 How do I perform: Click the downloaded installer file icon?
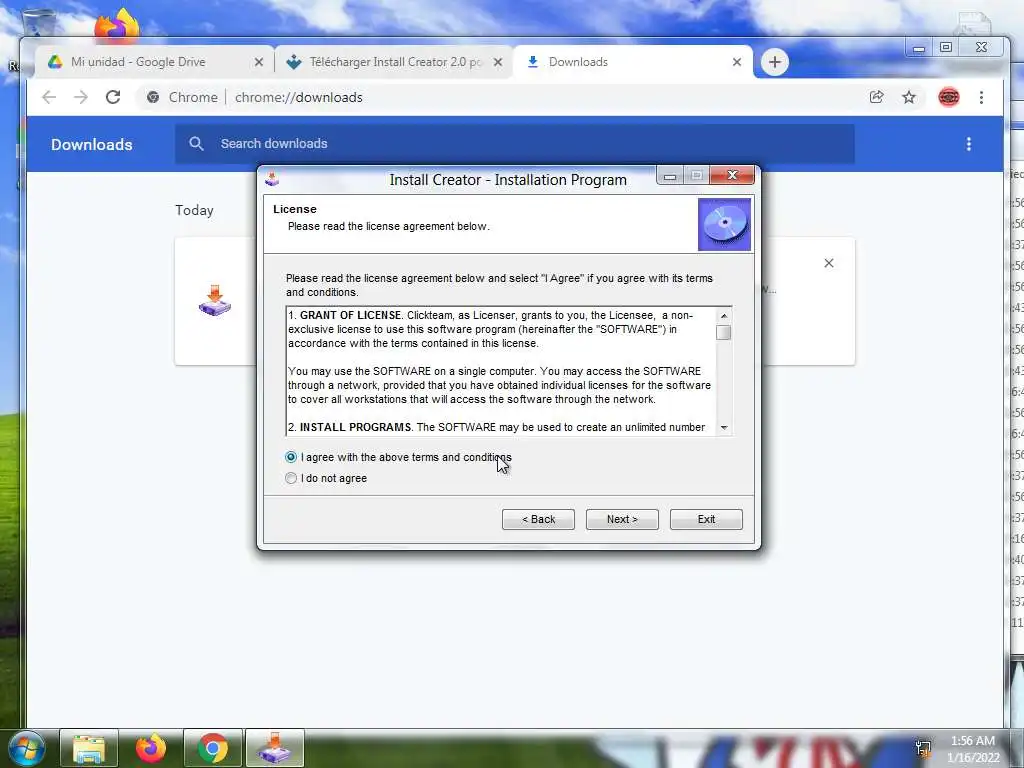215,300
